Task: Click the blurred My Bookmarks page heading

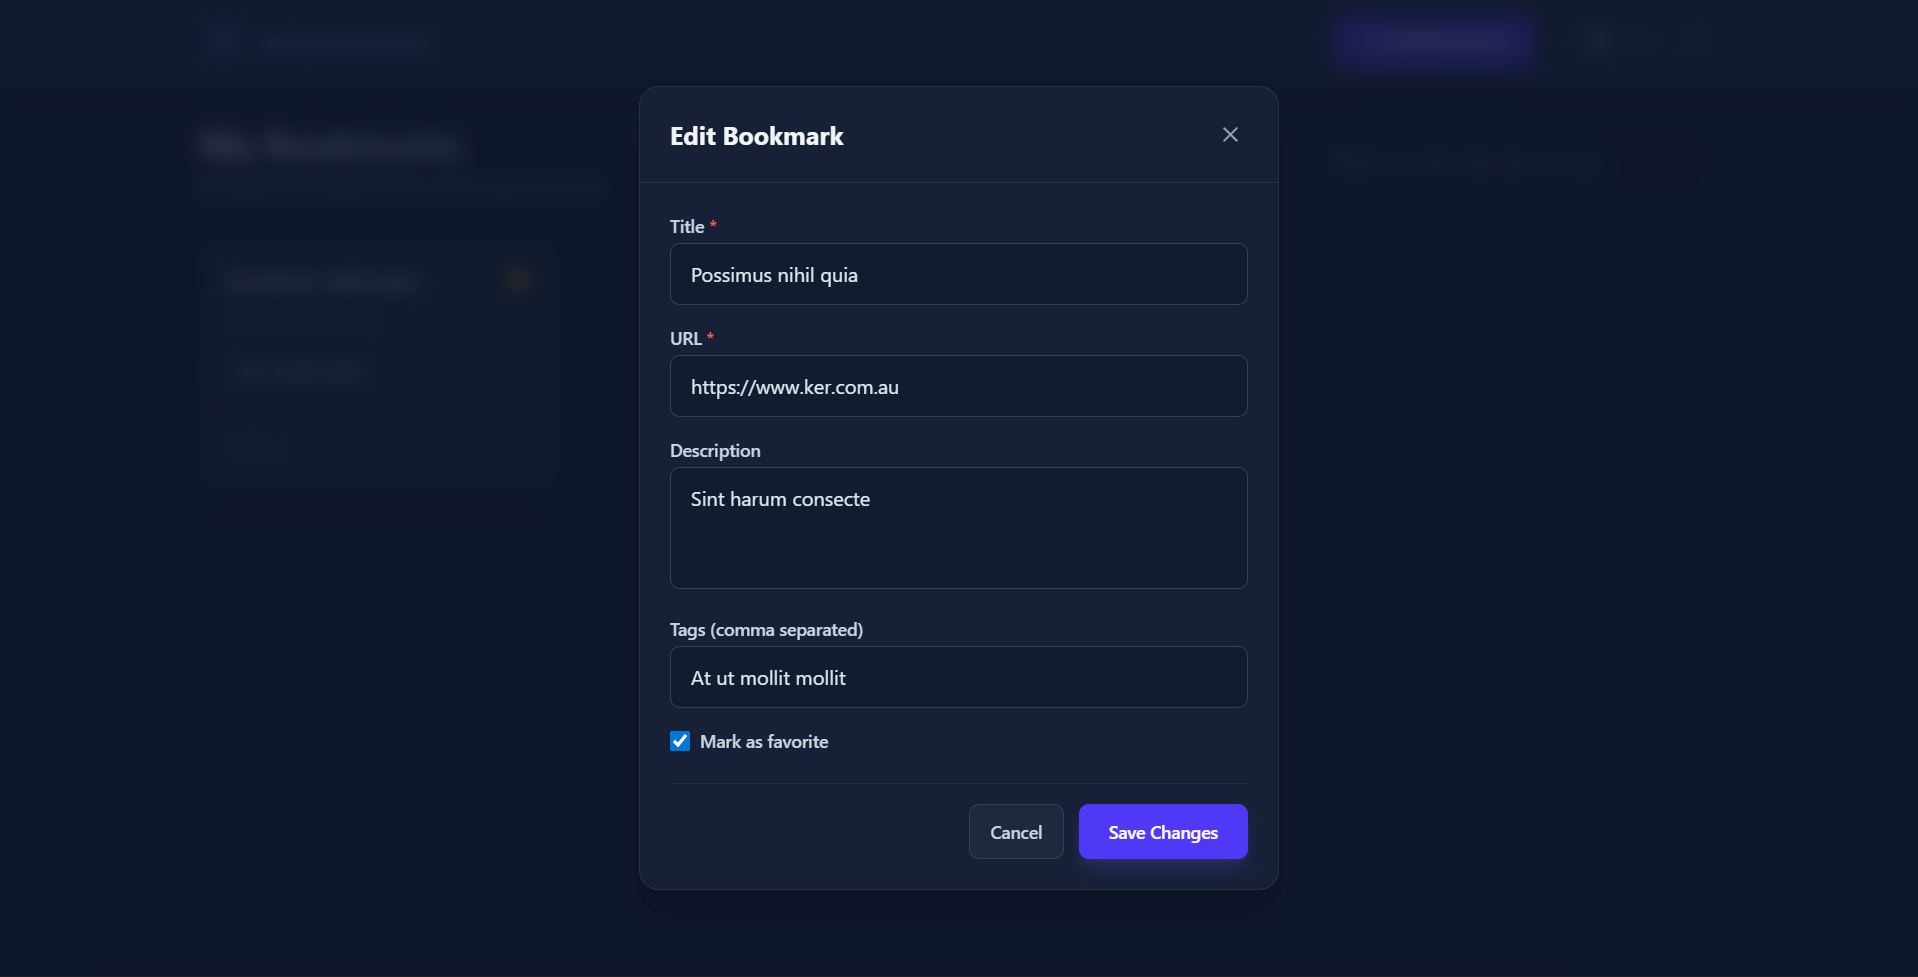Action: [x=330, y=147]
